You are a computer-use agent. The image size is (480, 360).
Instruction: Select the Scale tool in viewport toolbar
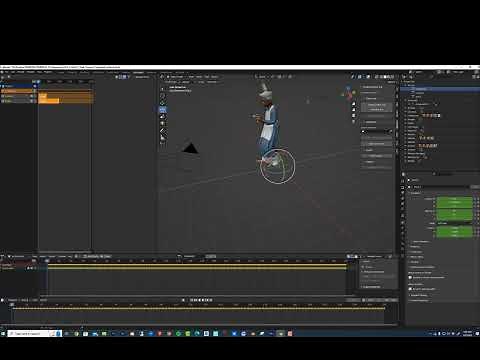[x=162, y=116]
